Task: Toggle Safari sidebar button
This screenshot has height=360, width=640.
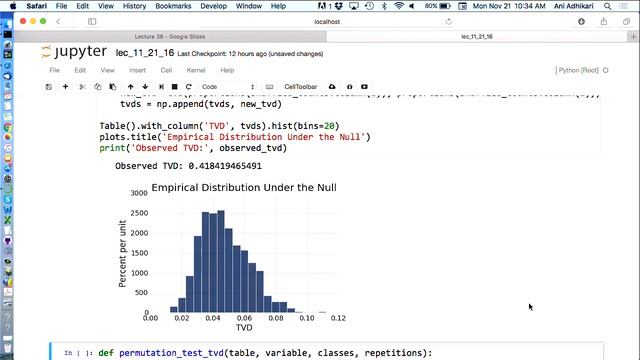Action: click(x=92, y=21)
